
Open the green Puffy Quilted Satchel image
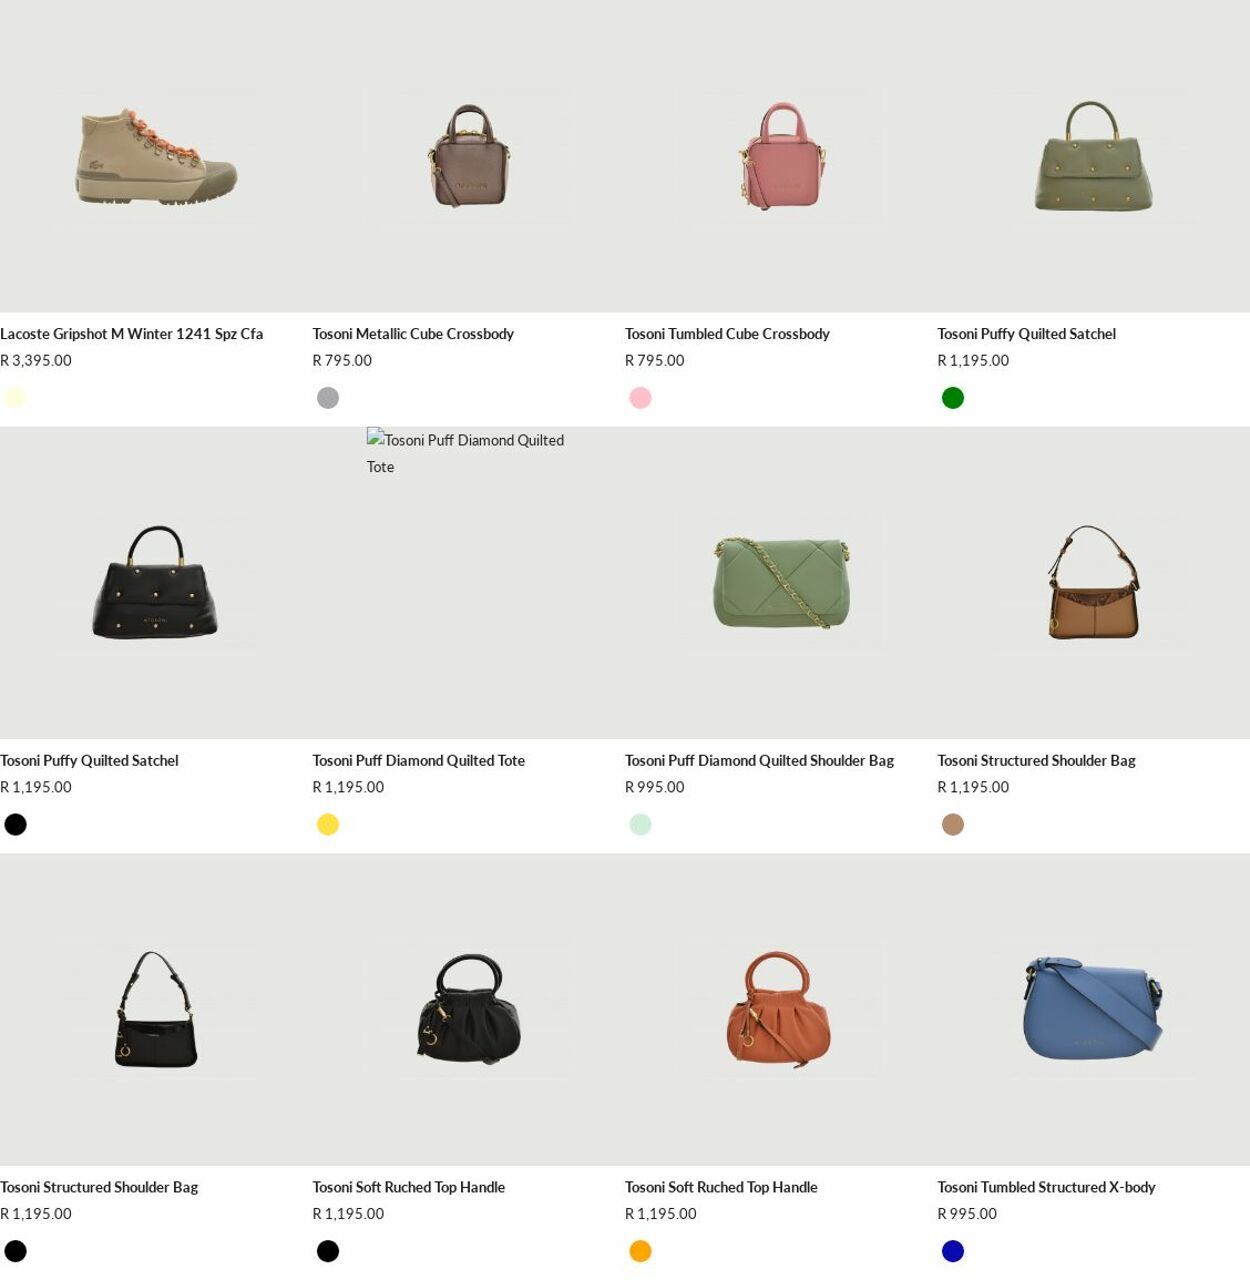1093,156
